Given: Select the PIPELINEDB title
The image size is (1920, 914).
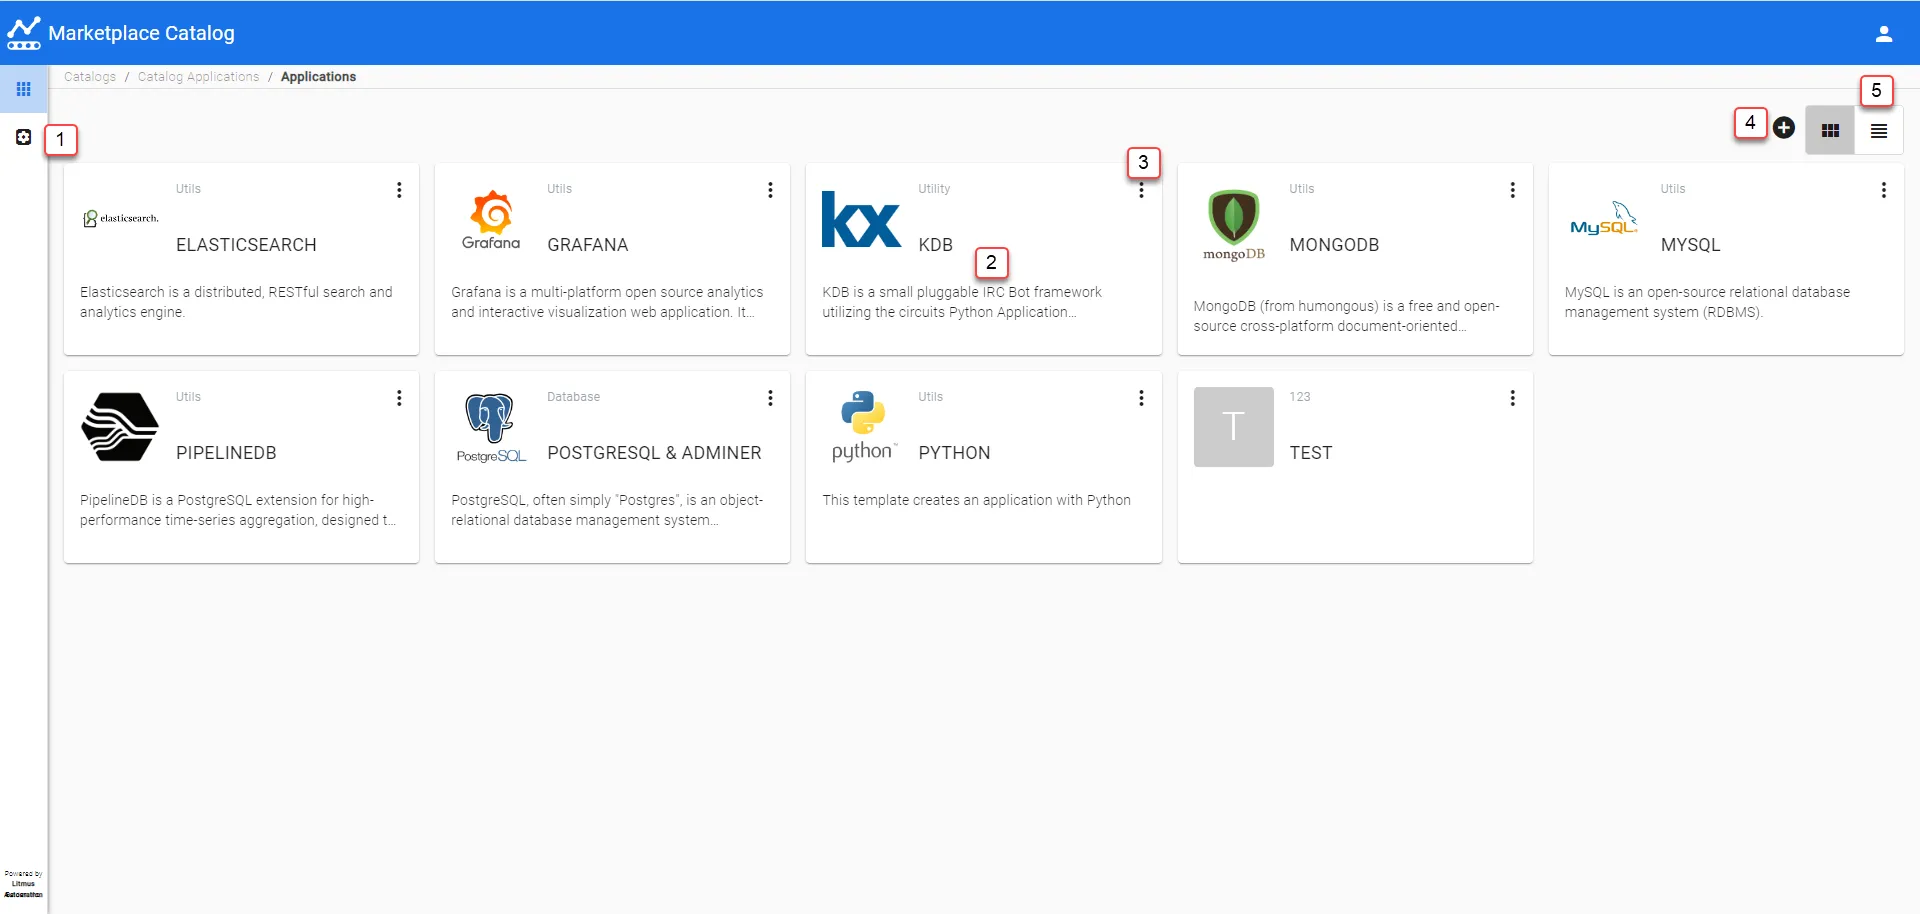Looking at the screenshot, I should click(x=226, y=453).
